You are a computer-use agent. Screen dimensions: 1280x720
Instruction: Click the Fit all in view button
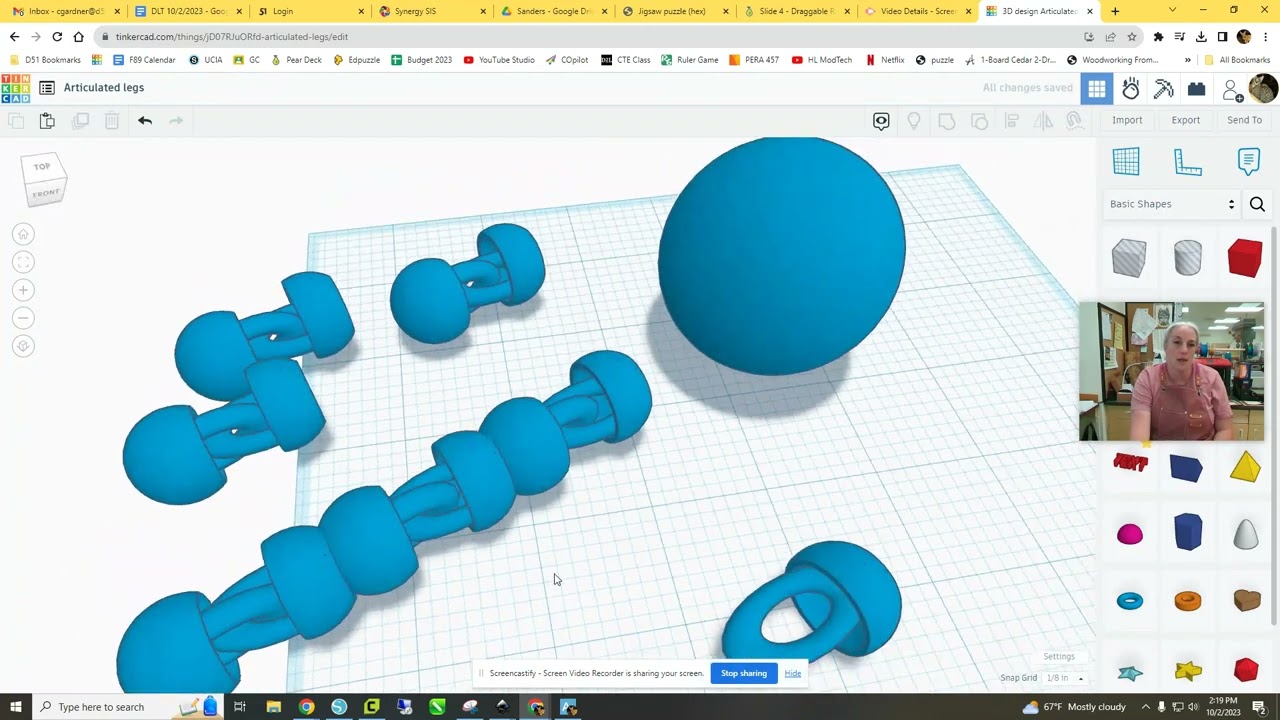[x=23, y=262]
